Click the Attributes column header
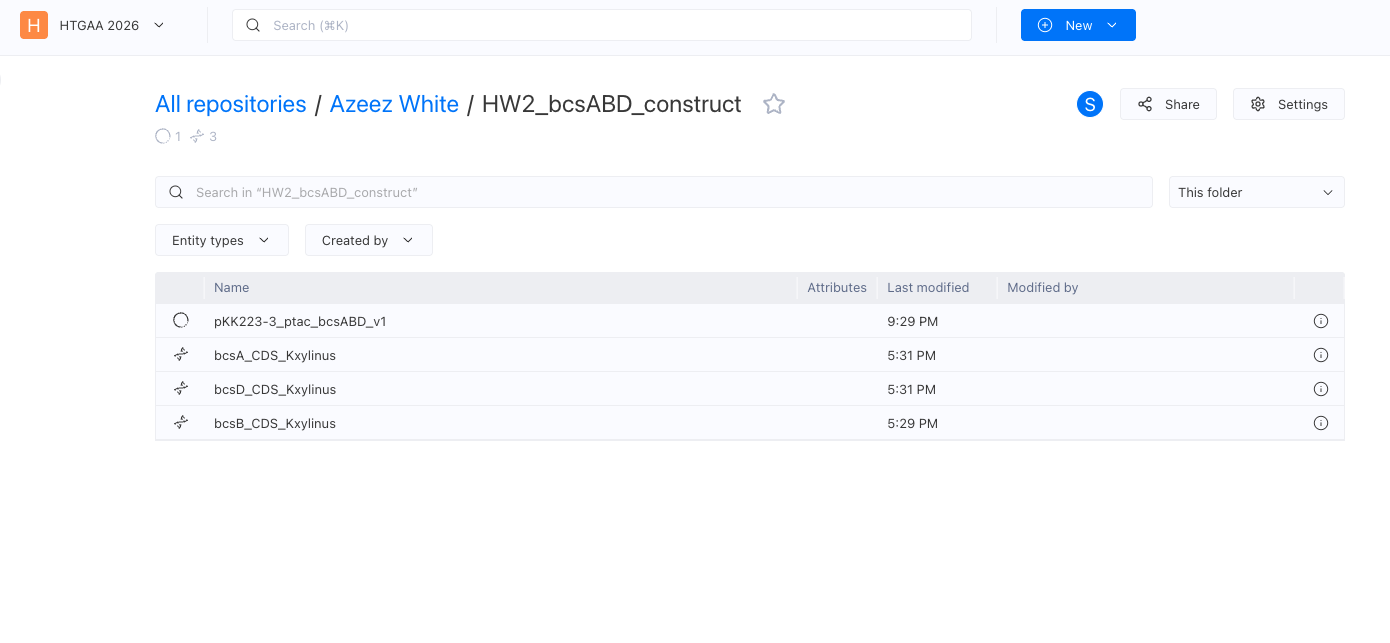 [x=837, y=287]
